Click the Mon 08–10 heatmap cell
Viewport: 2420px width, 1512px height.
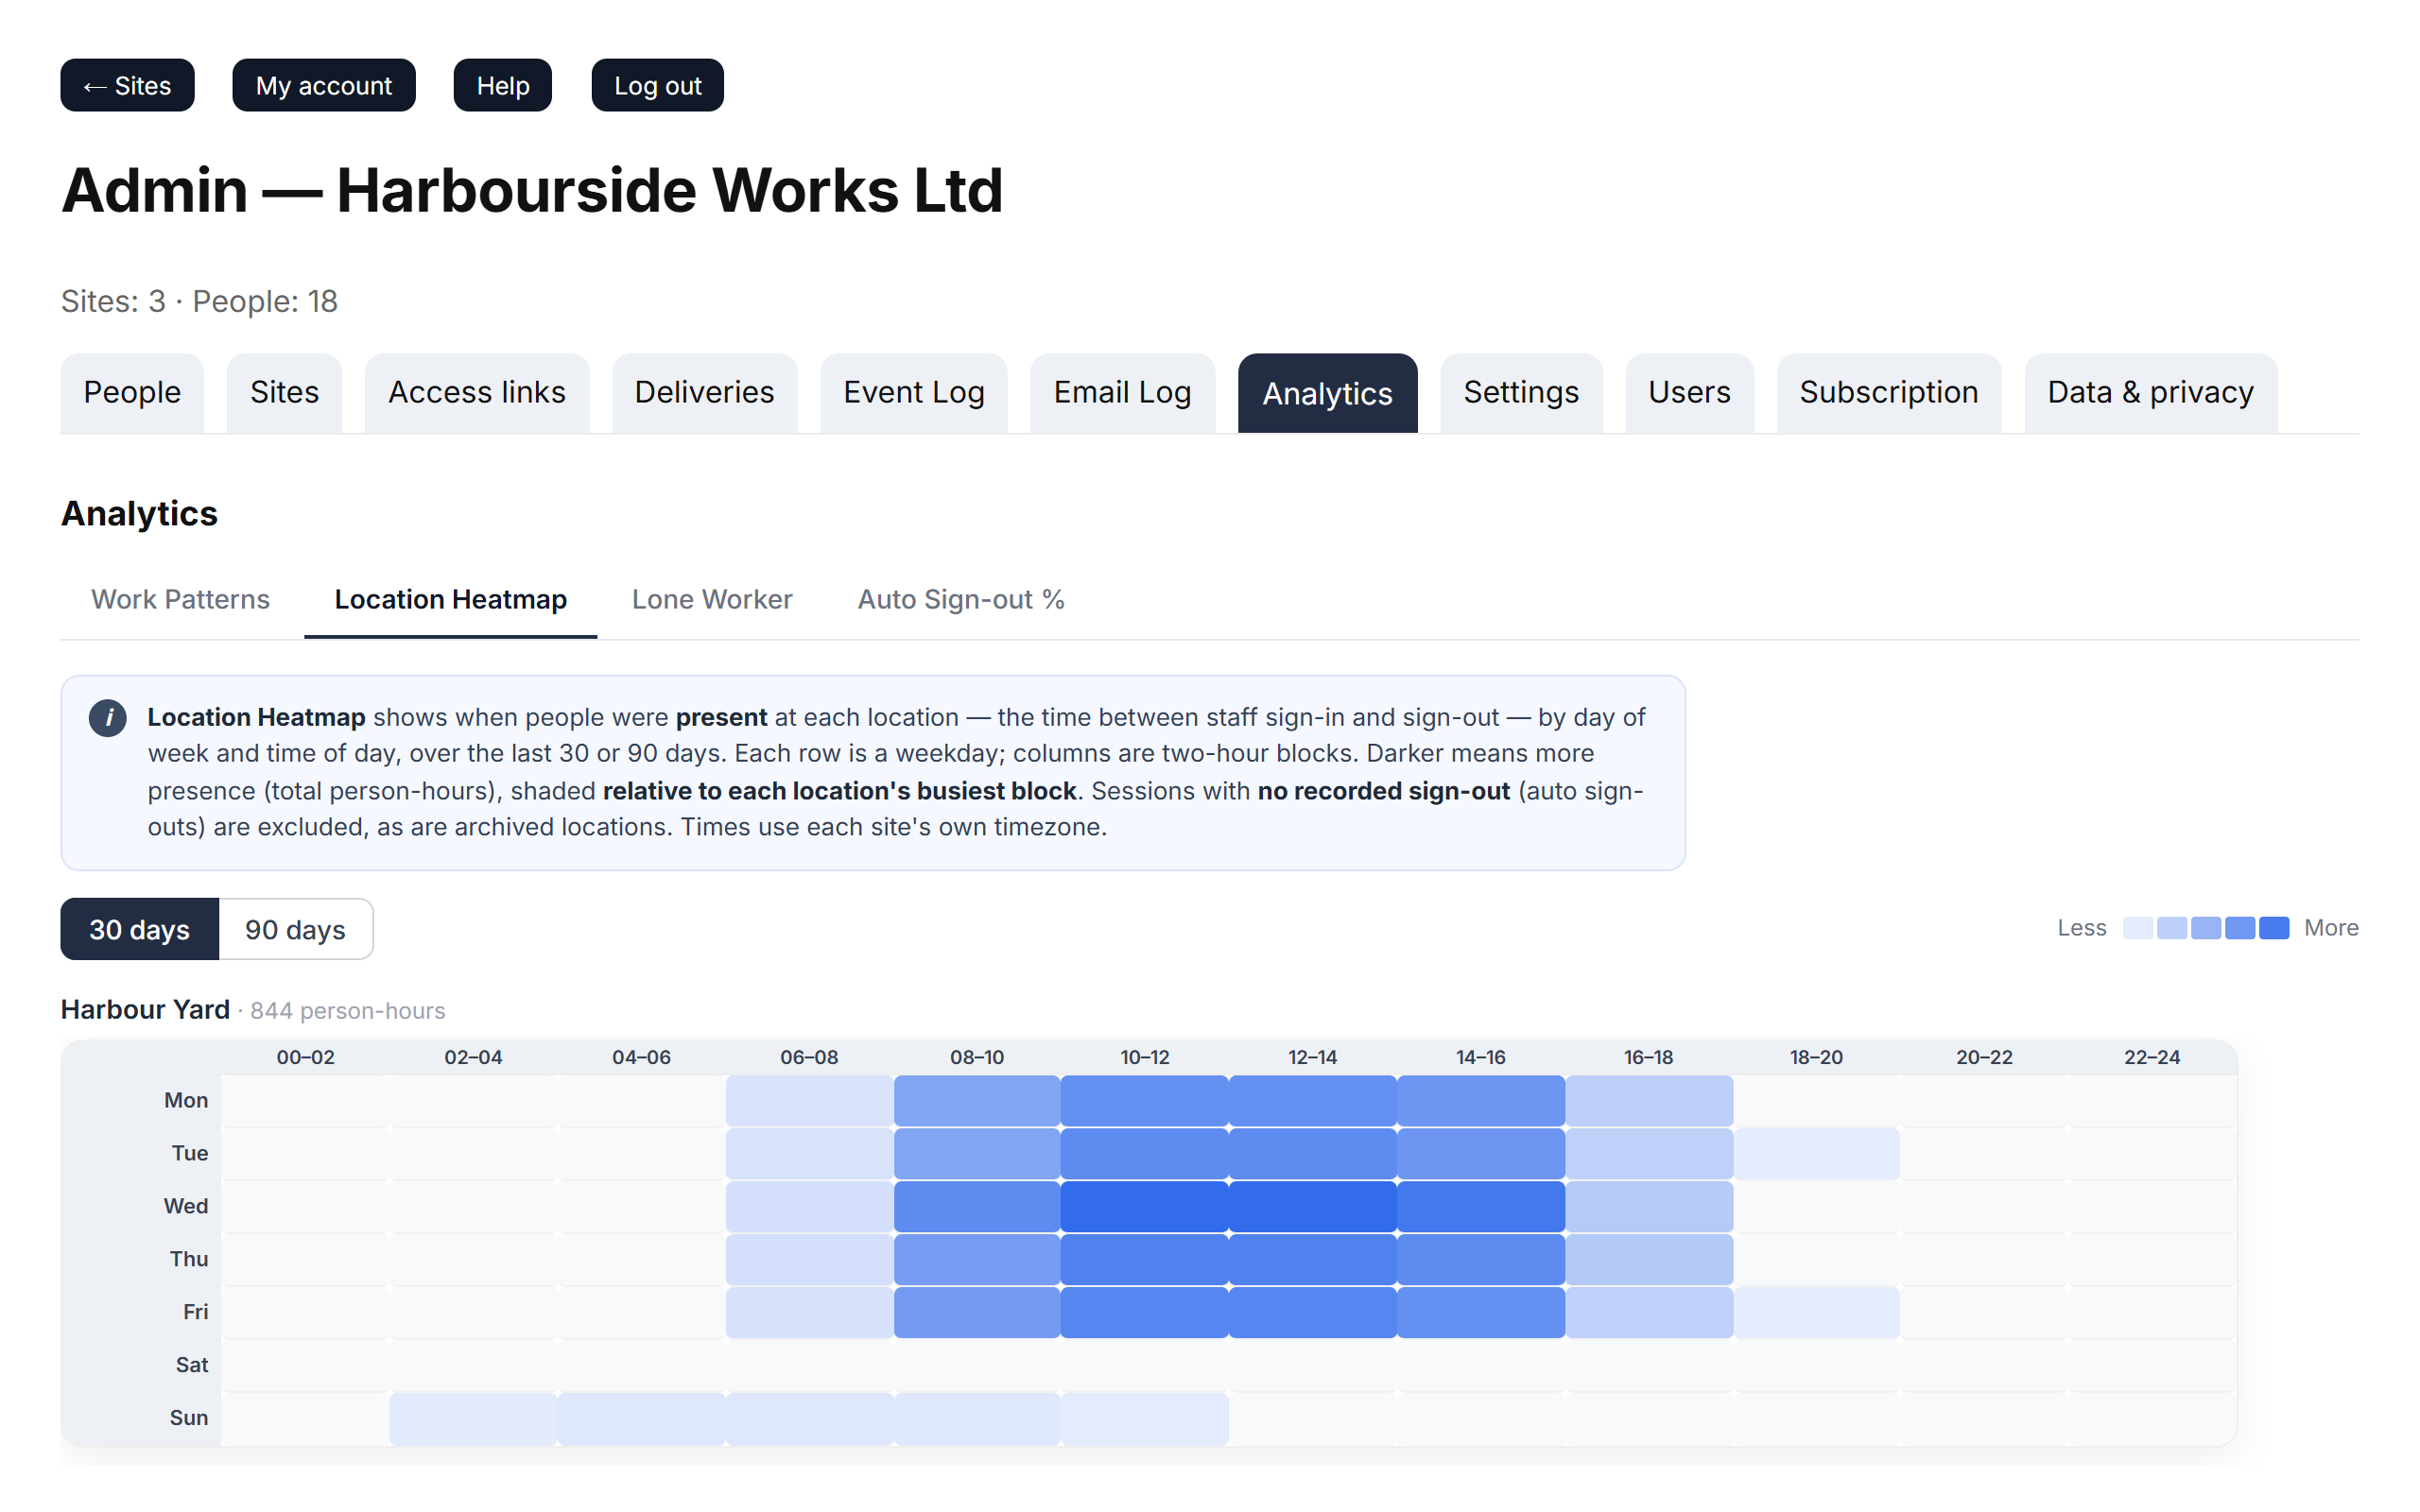pos(976,1100)
